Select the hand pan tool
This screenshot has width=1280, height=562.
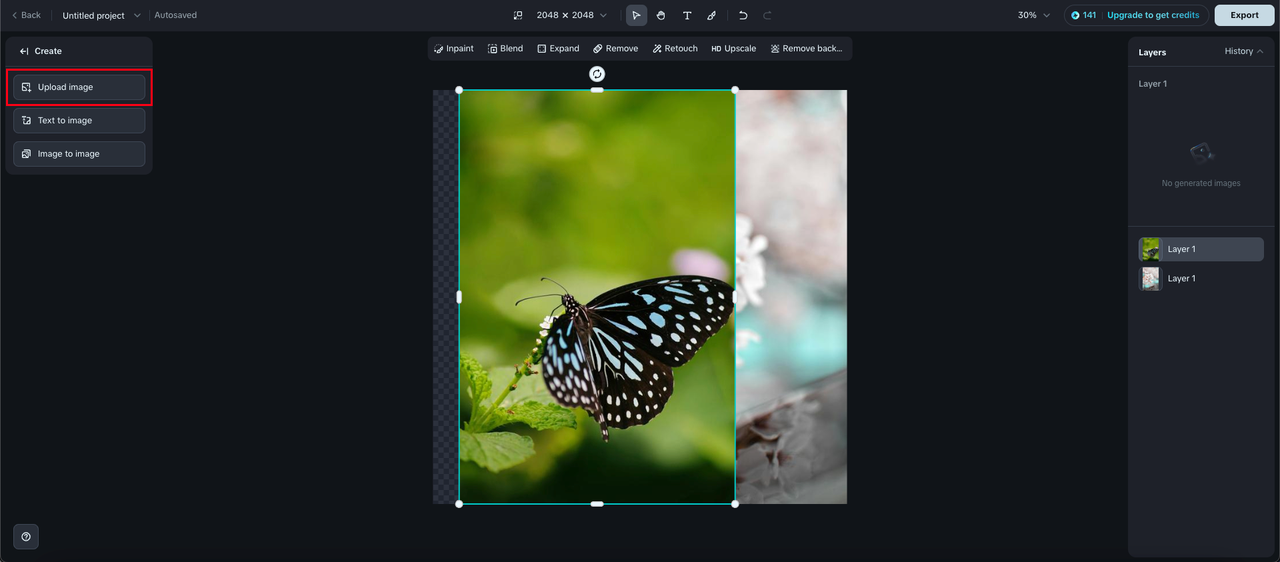tap(661, 15)
